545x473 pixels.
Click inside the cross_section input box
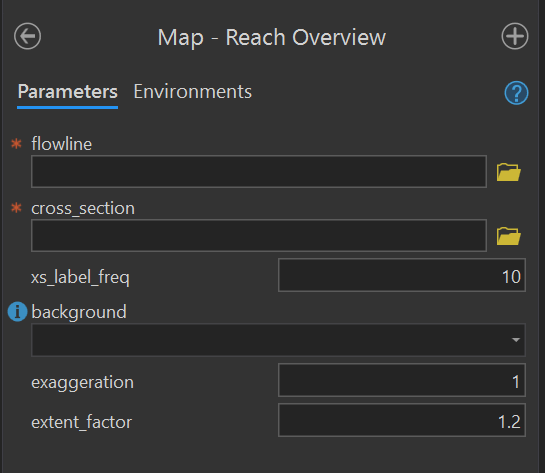(259, 236)
